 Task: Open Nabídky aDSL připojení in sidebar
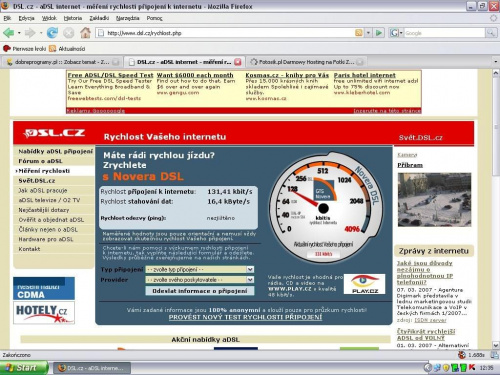(x=55, y=151)
